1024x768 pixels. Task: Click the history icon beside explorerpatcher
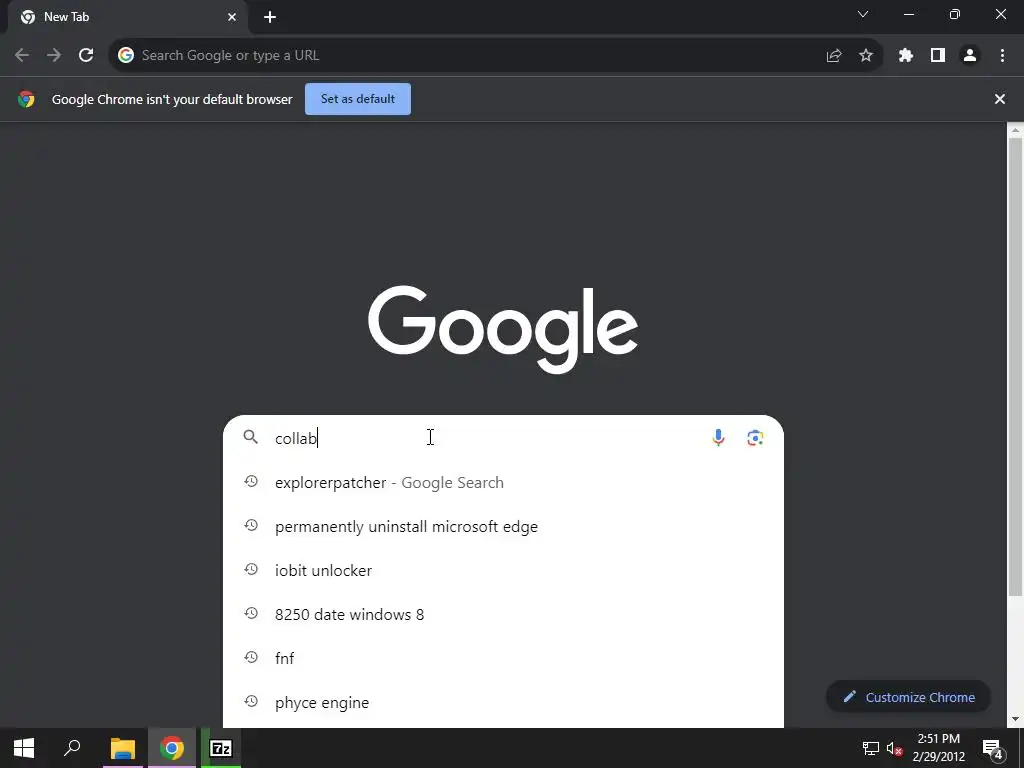coord(251,482)
